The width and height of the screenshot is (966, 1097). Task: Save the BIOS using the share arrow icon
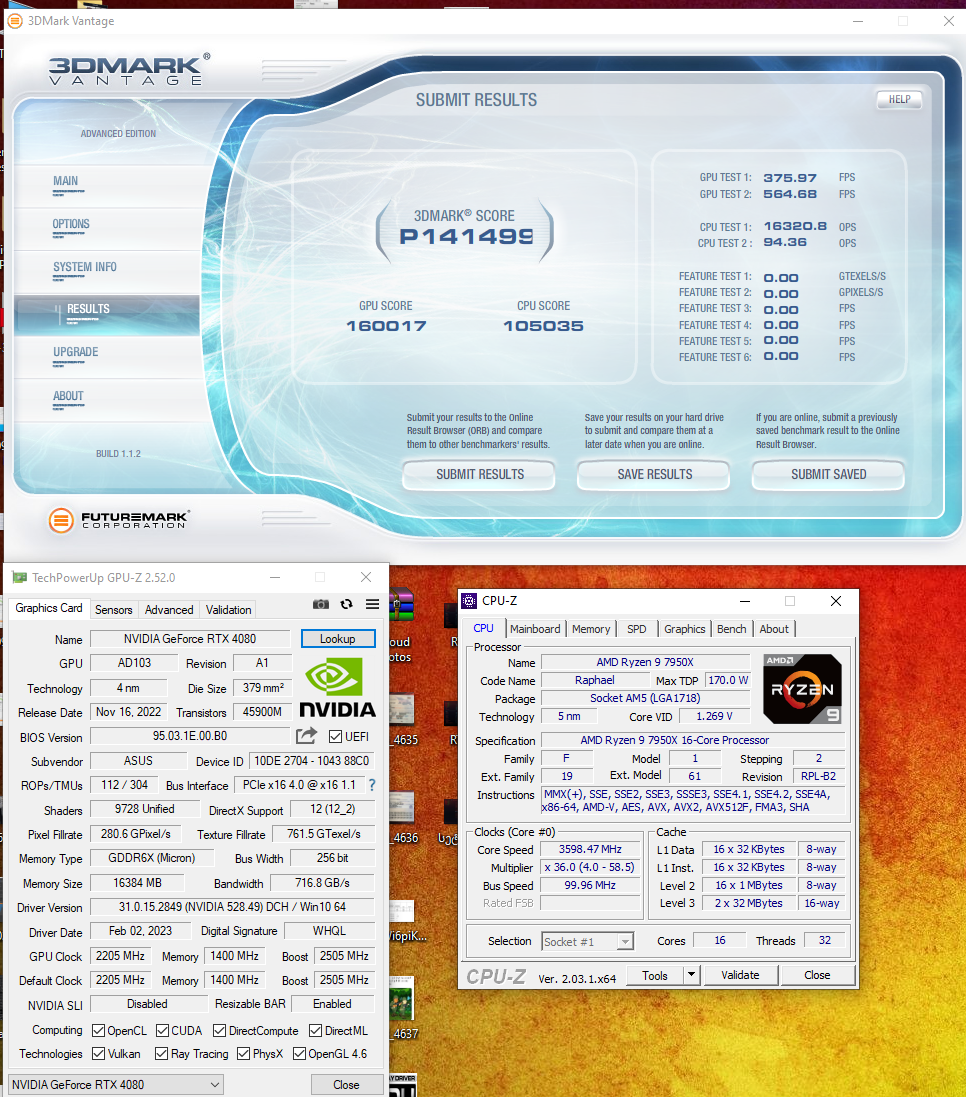(306, 736)
